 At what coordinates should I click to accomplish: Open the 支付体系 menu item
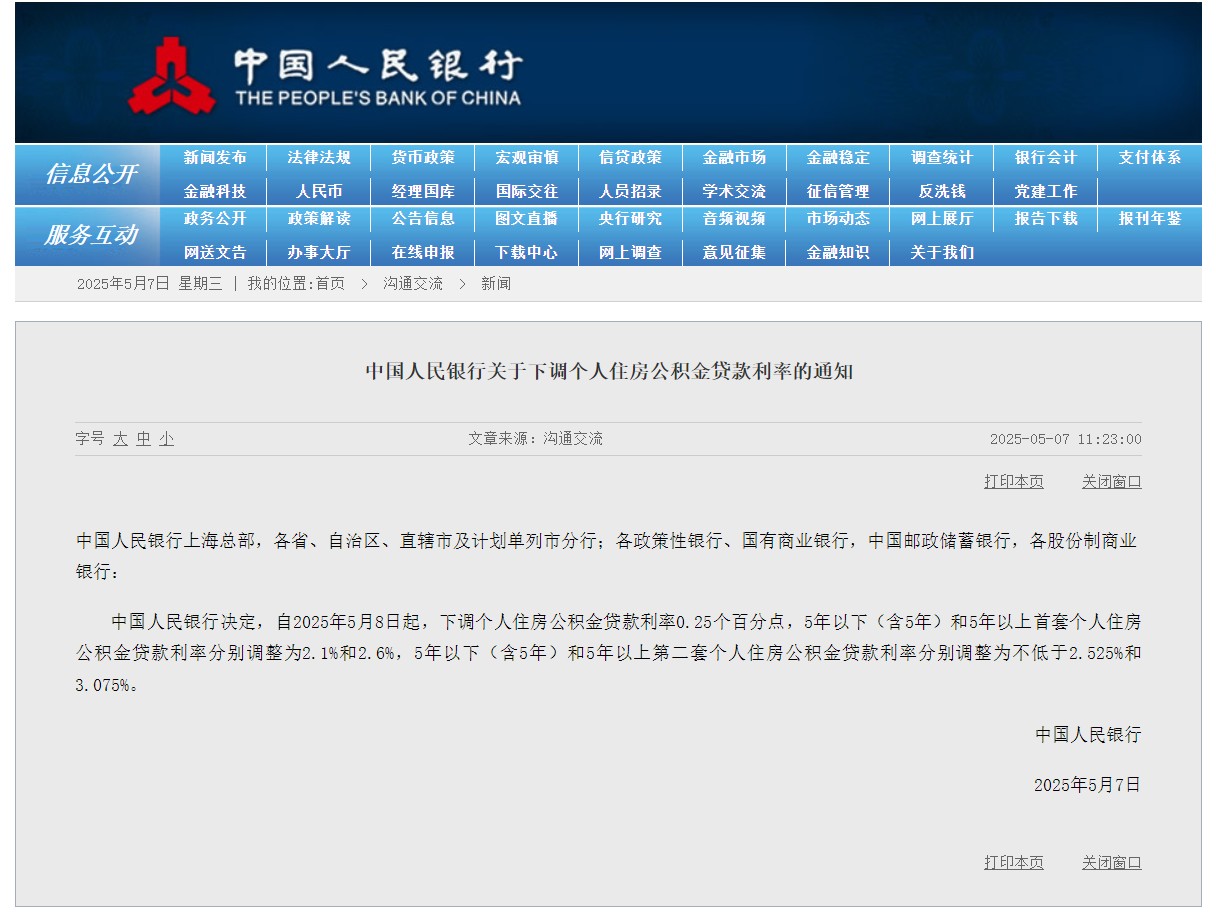tap(1149, 158)
